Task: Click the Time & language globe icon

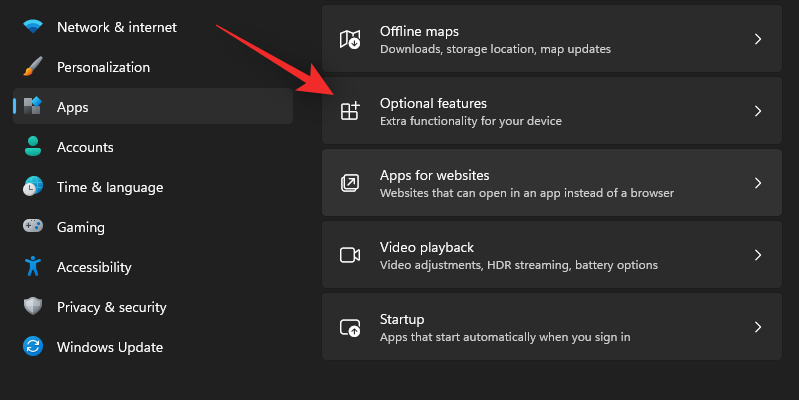Action: [x=33, y=187]
